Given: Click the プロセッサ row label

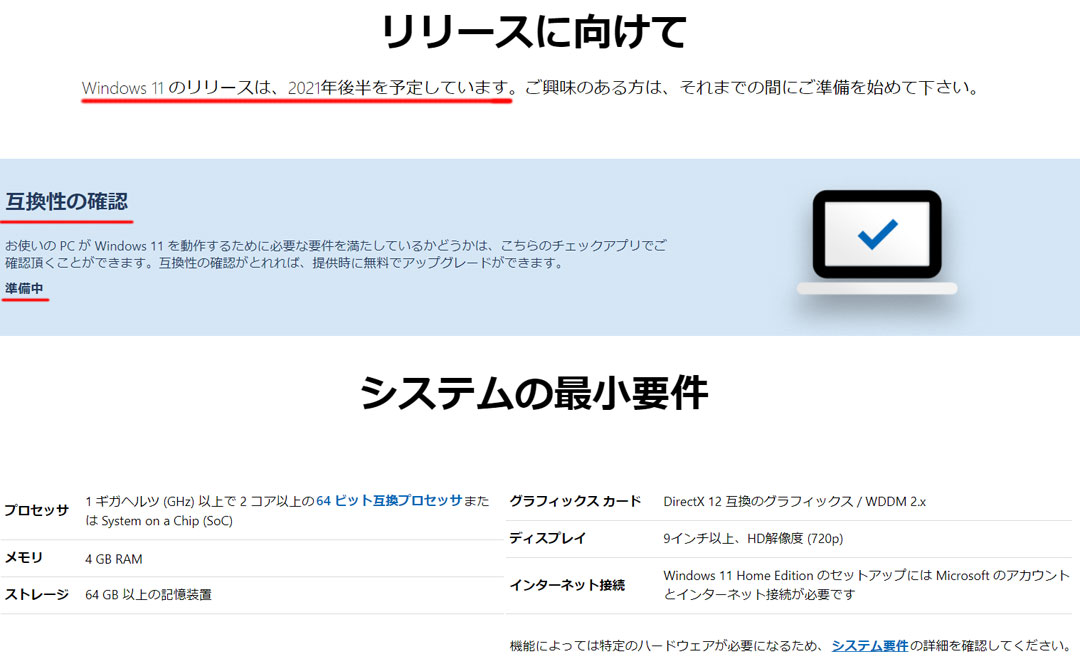Looking at the screenshot, I should 37,510.
